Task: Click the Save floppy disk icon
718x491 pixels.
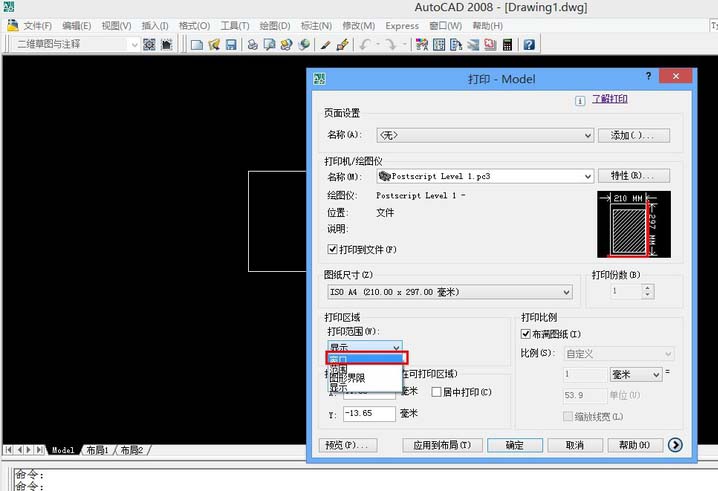Action: click(231, 44)
